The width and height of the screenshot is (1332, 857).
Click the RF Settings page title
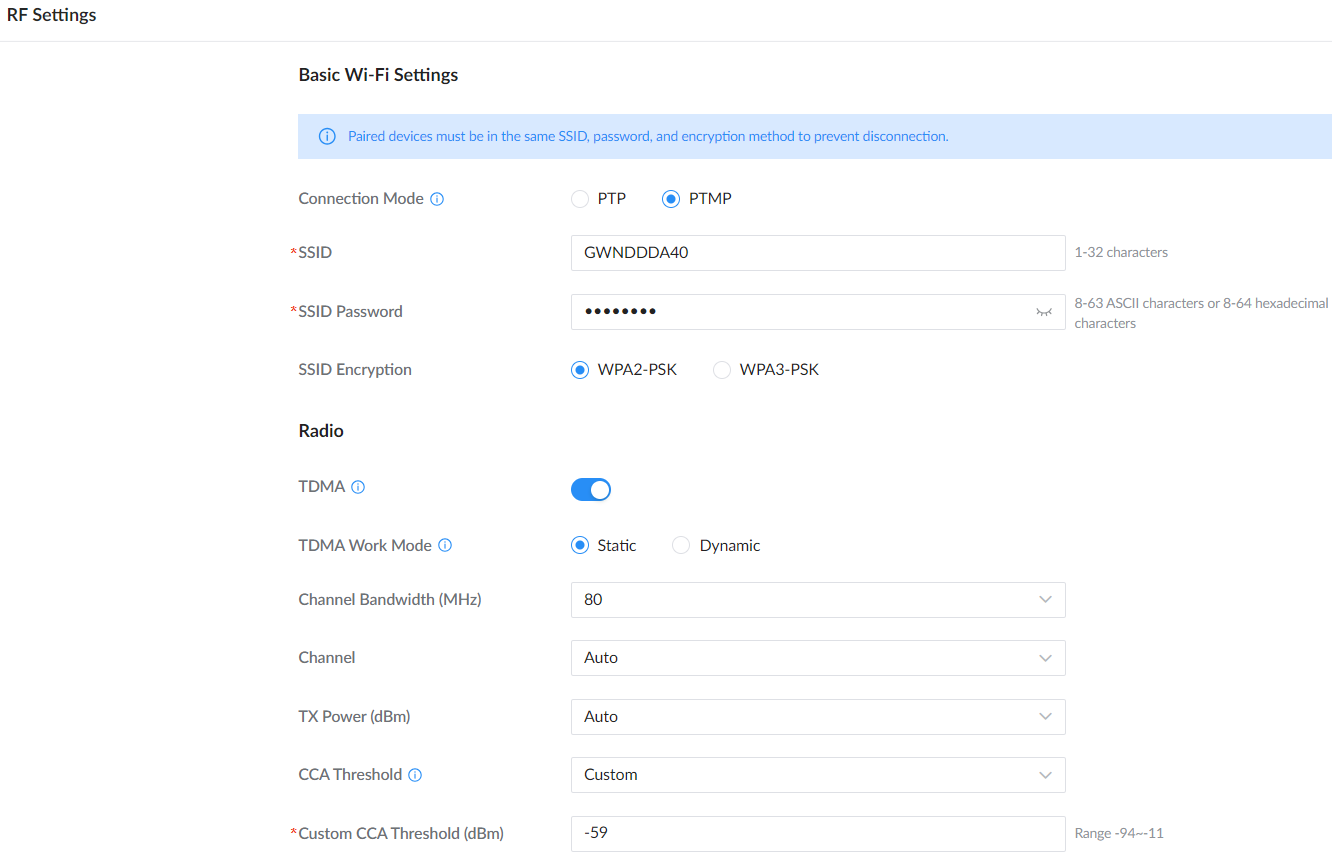[x=52, y=15]
